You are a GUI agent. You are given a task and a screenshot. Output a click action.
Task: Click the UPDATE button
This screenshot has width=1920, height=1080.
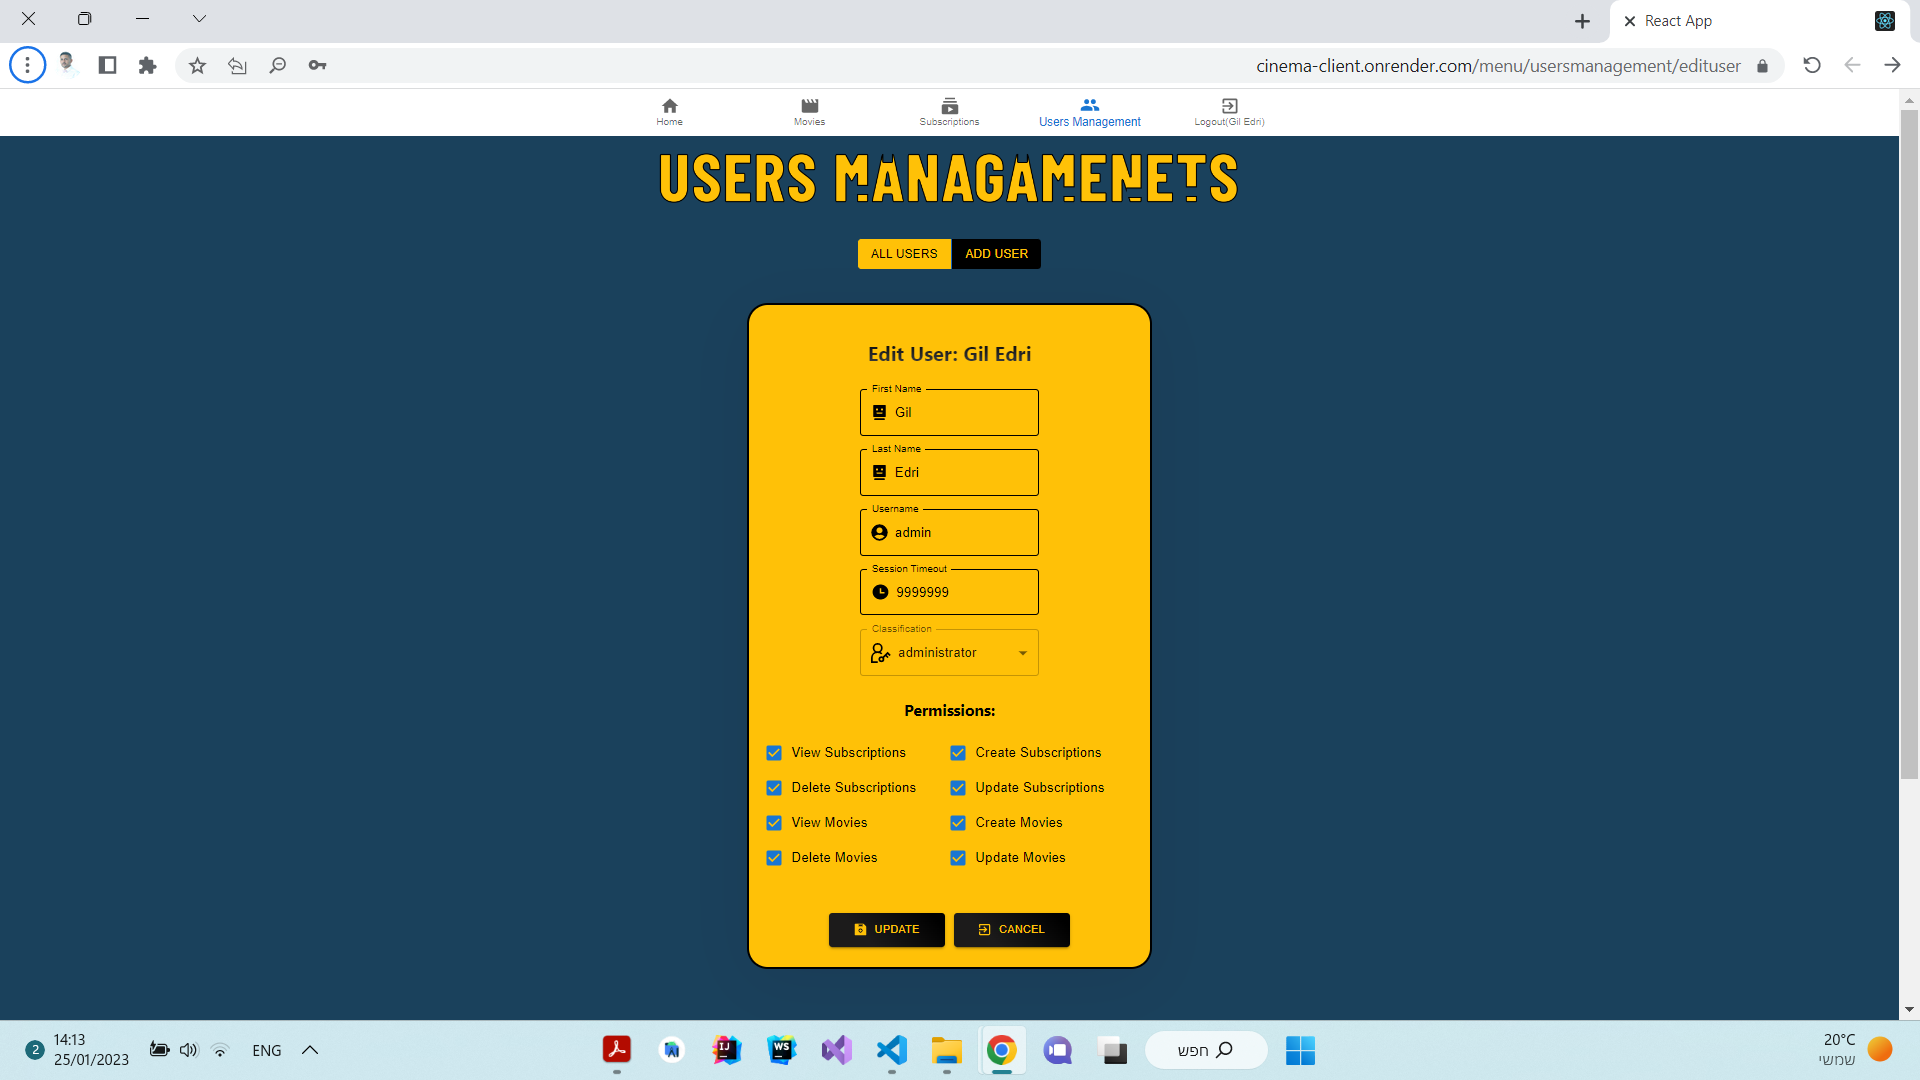pyautogui.click(x=886, y=929)
